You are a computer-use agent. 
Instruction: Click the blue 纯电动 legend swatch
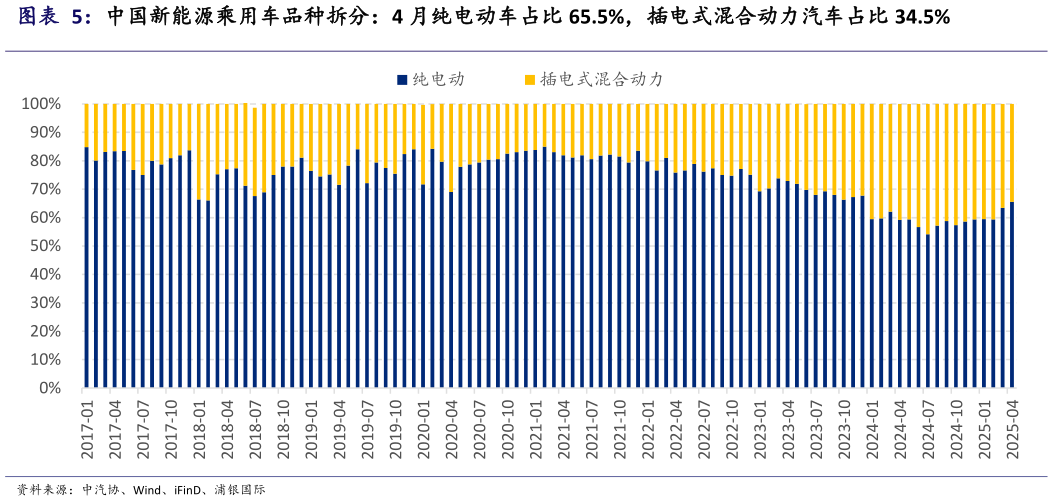[402, 80]
